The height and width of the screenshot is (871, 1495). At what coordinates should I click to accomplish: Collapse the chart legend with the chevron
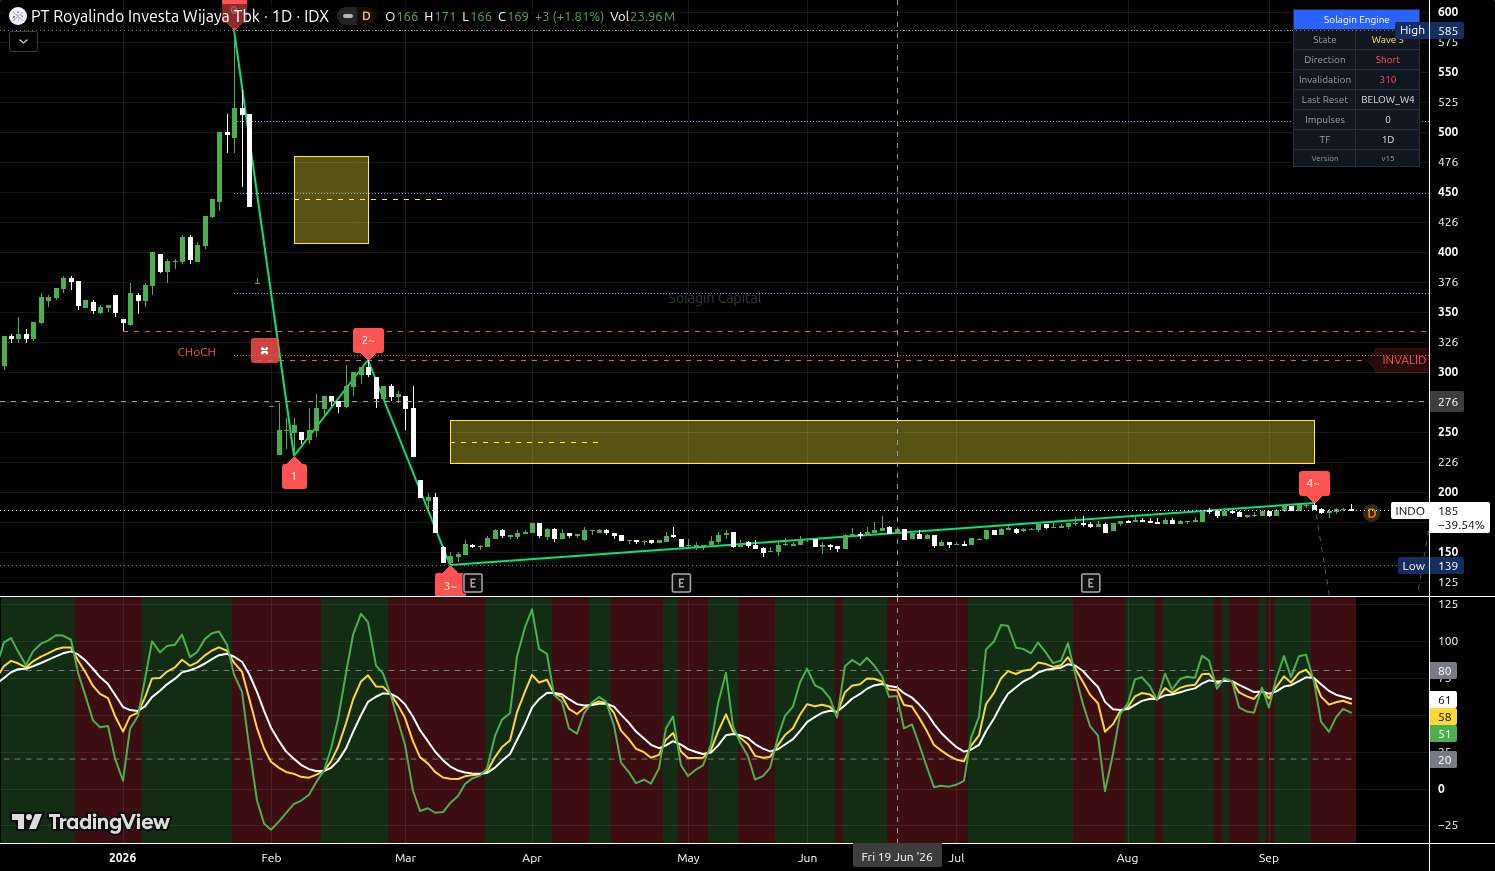(23, 42)
